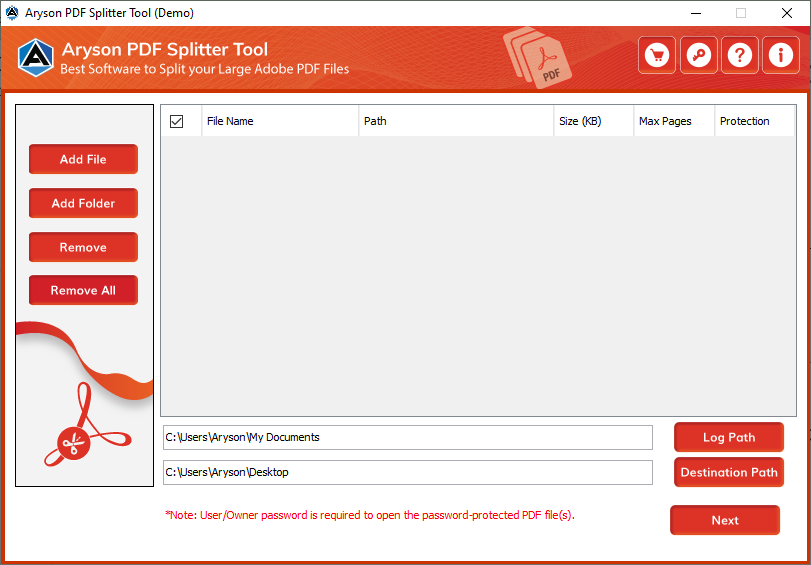811x565 pixels.
Task: Click the PDF pages graphic in banner
Action: [538, 58]
